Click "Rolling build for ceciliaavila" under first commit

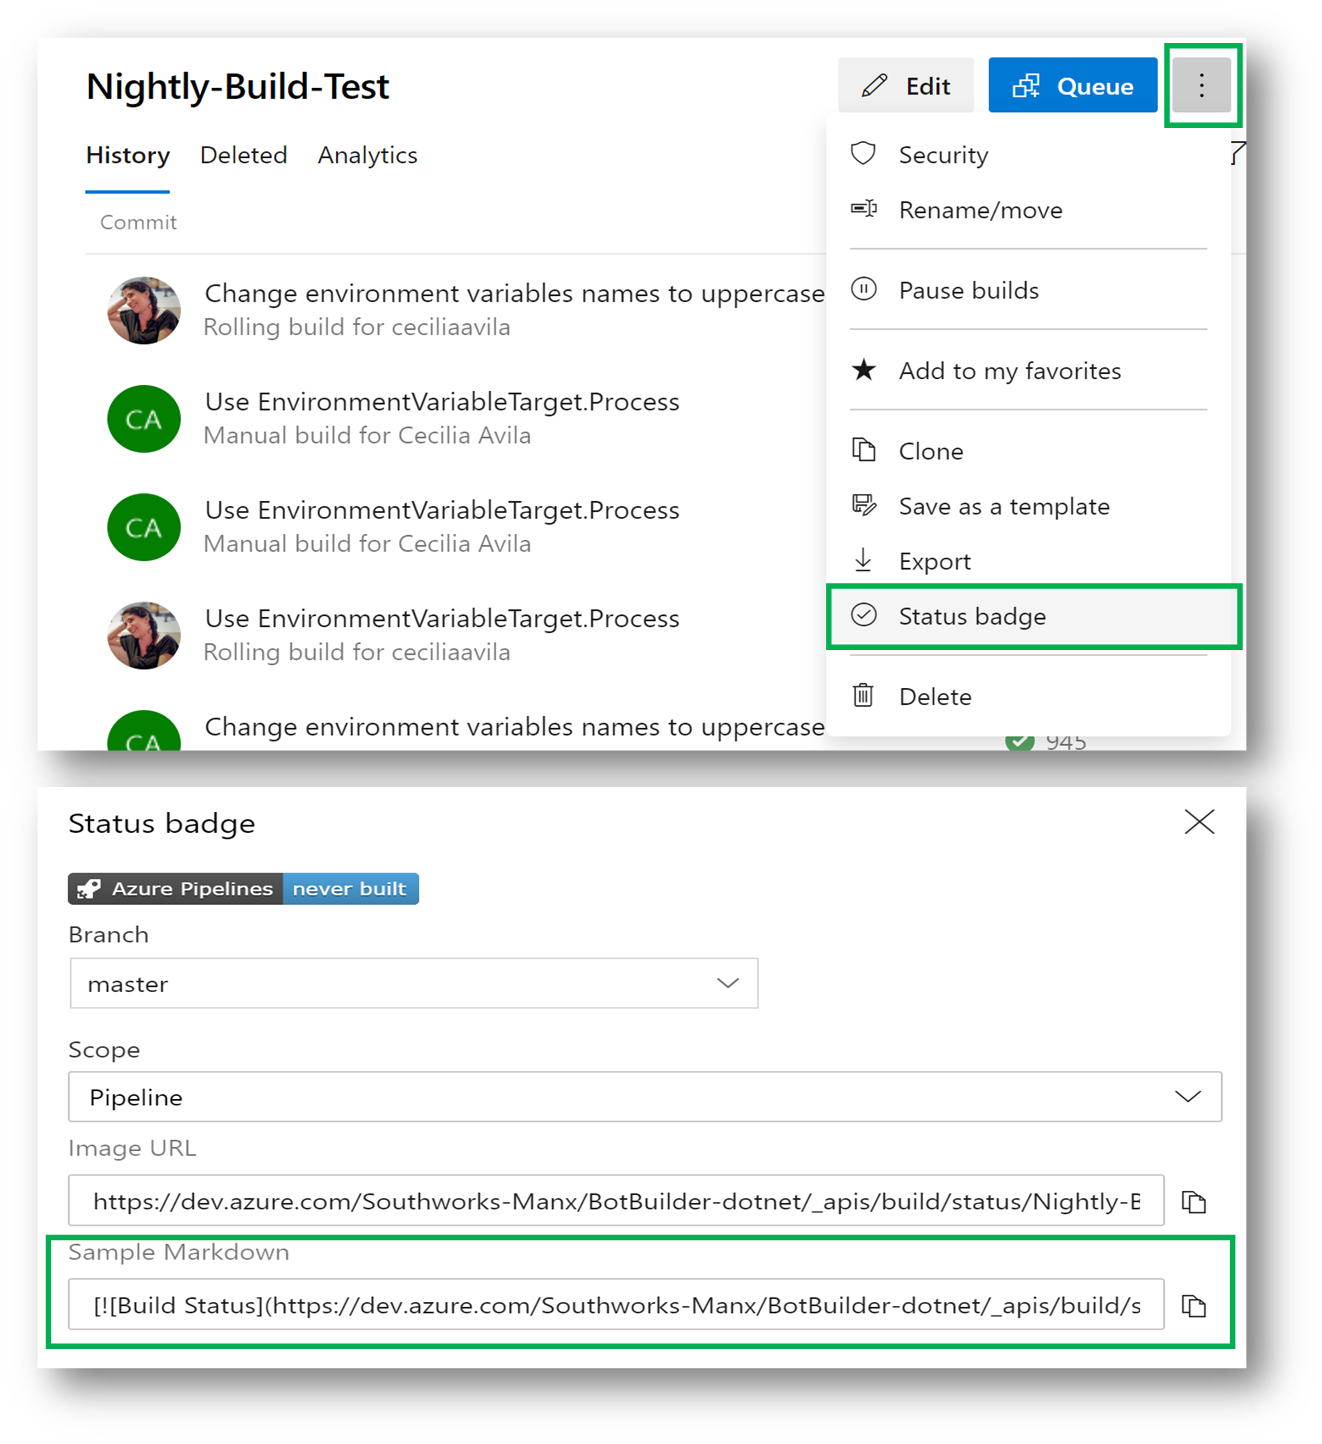coord(357,327)
